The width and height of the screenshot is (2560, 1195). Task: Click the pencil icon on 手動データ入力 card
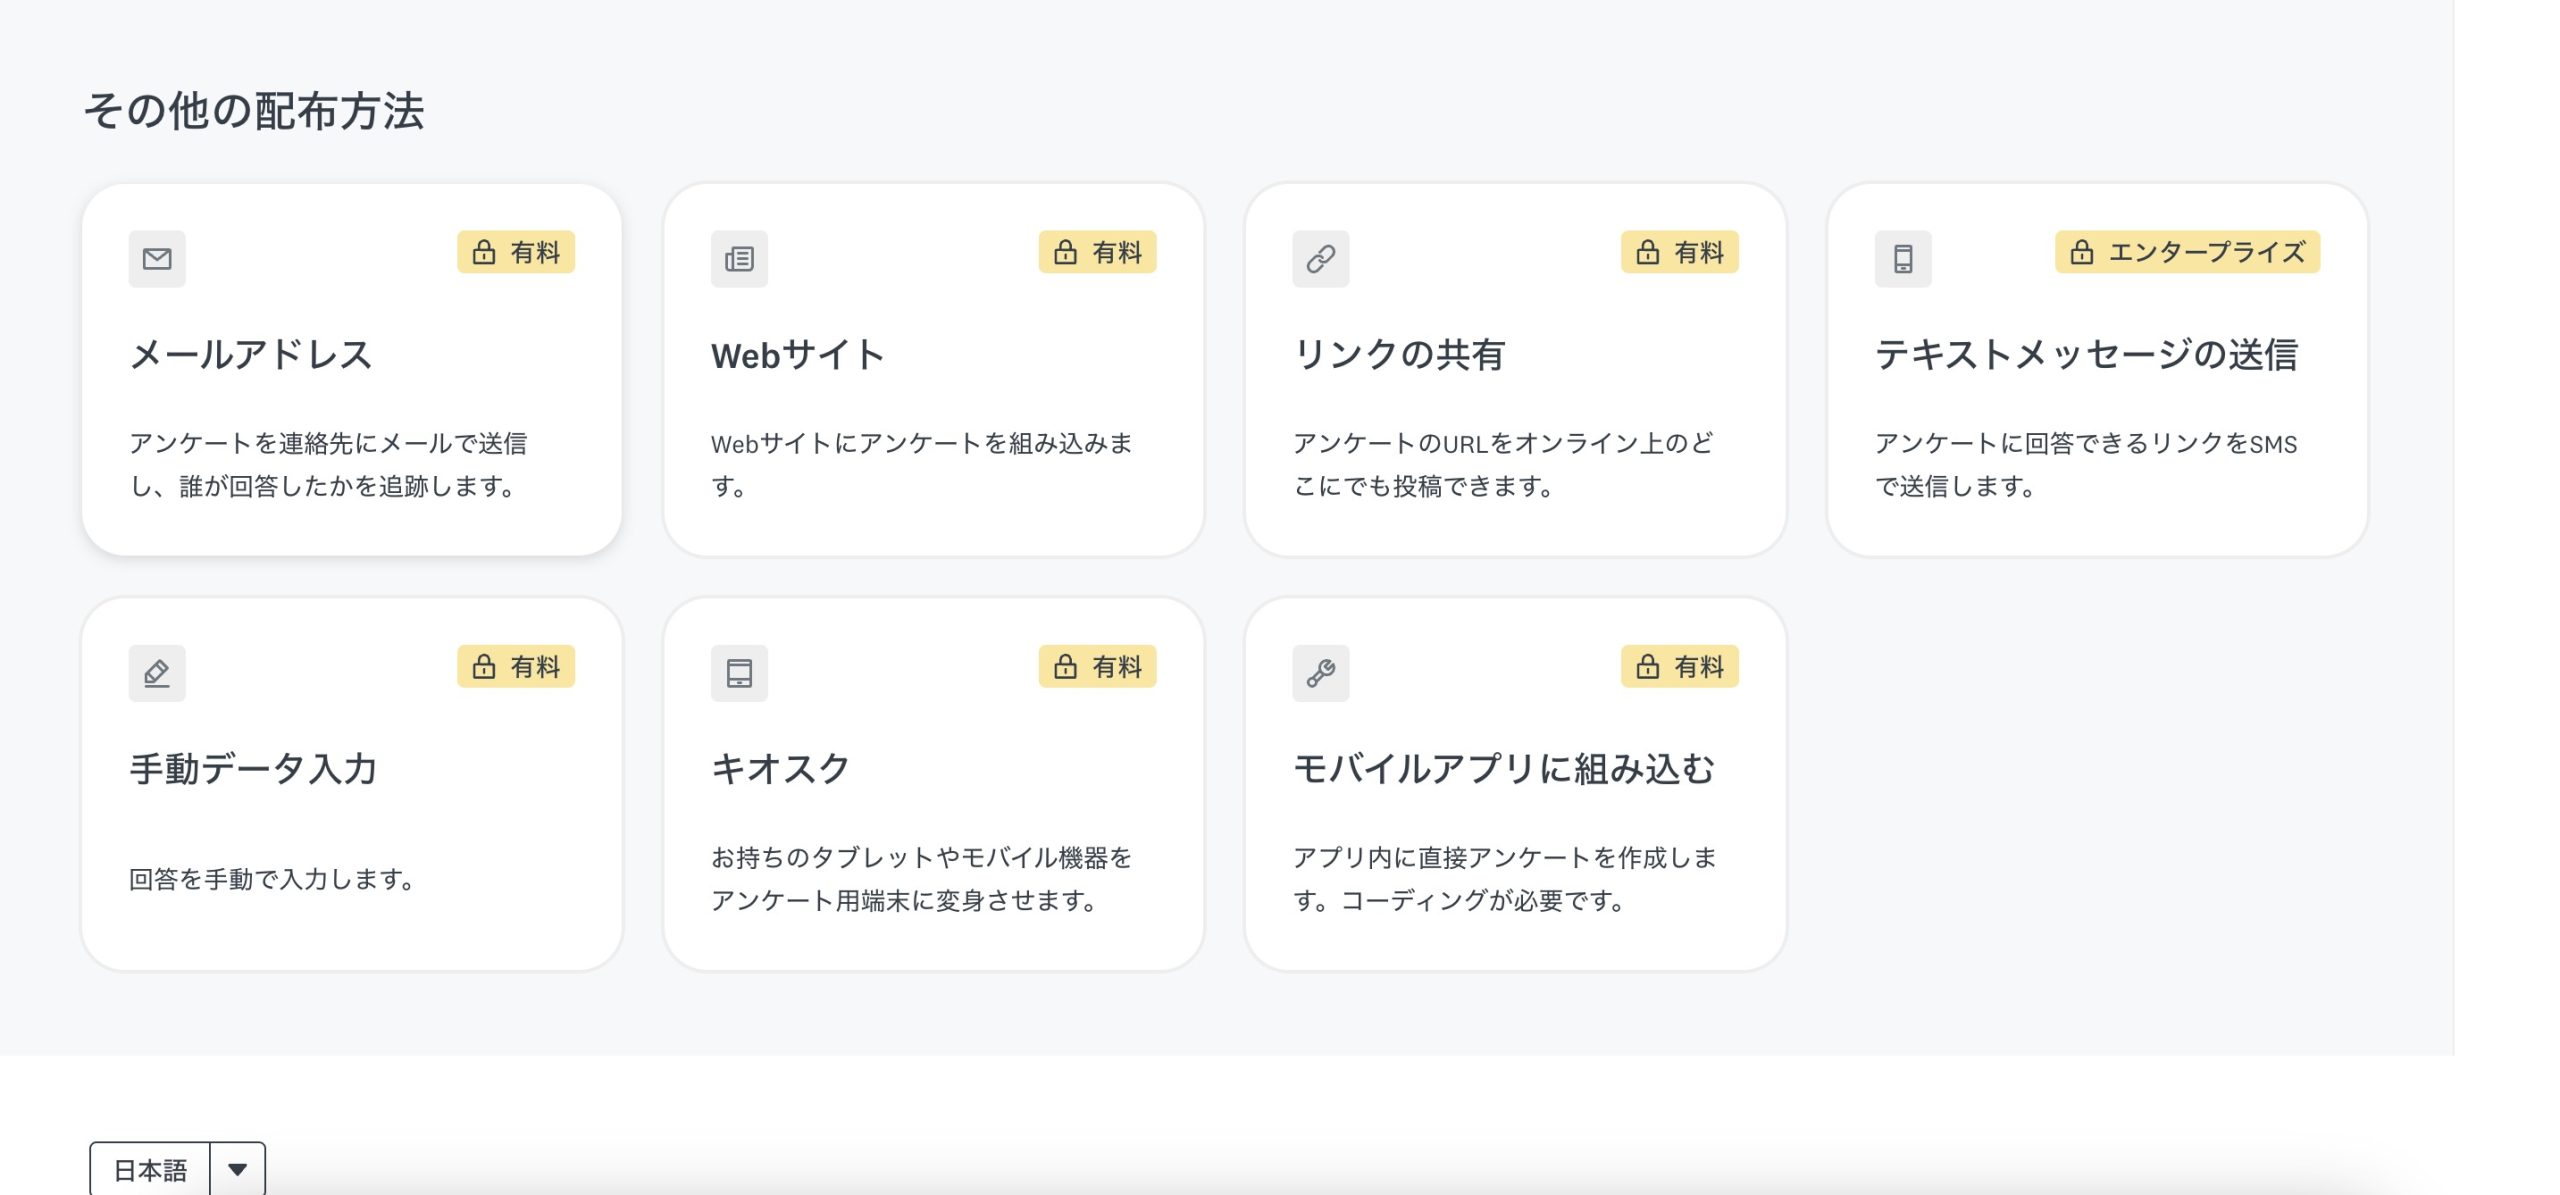[x=157, y=673]
